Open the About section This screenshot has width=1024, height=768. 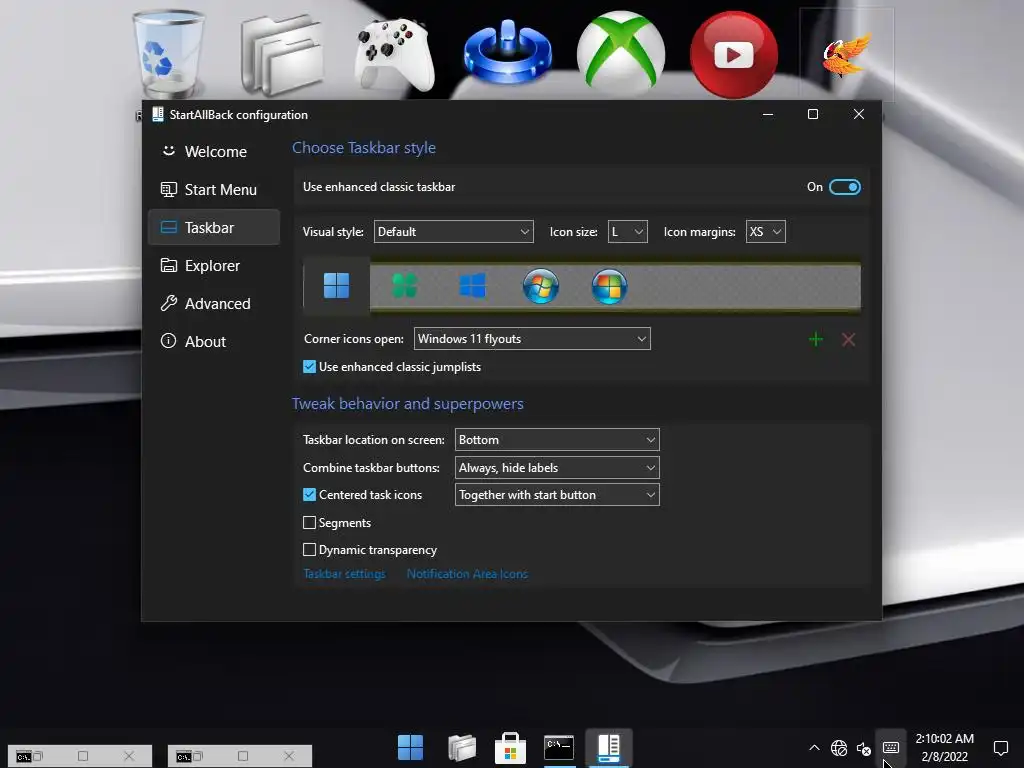(x=214, y=342)
